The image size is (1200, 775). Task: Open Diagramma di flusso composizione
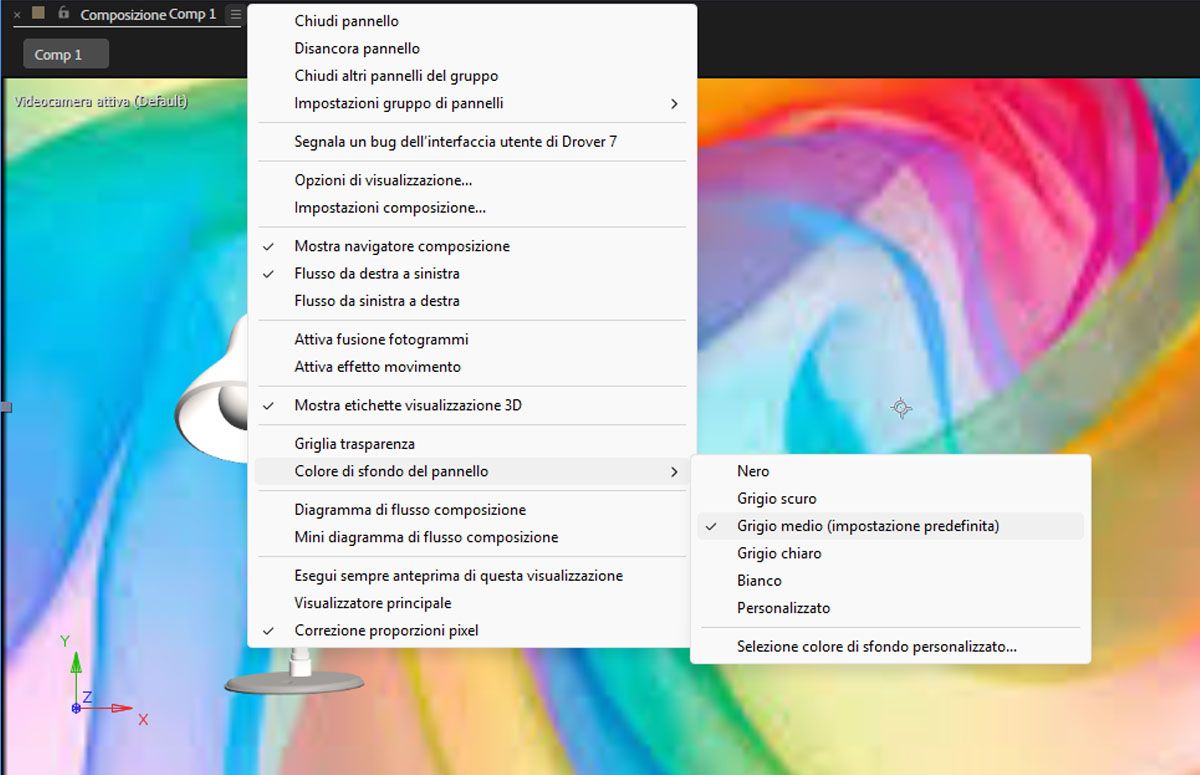click(x=472, y=509)
